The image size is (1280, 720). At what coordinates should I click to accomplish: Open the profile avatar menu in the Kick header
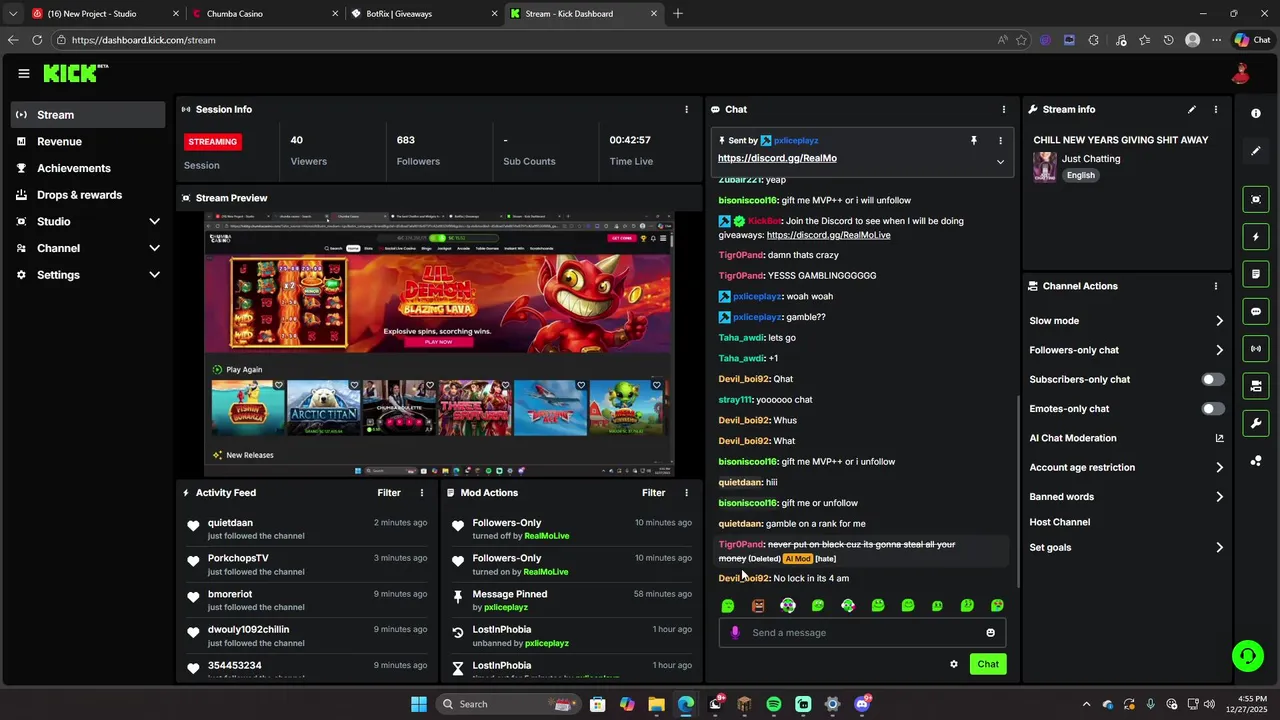tap(1241, 73)
